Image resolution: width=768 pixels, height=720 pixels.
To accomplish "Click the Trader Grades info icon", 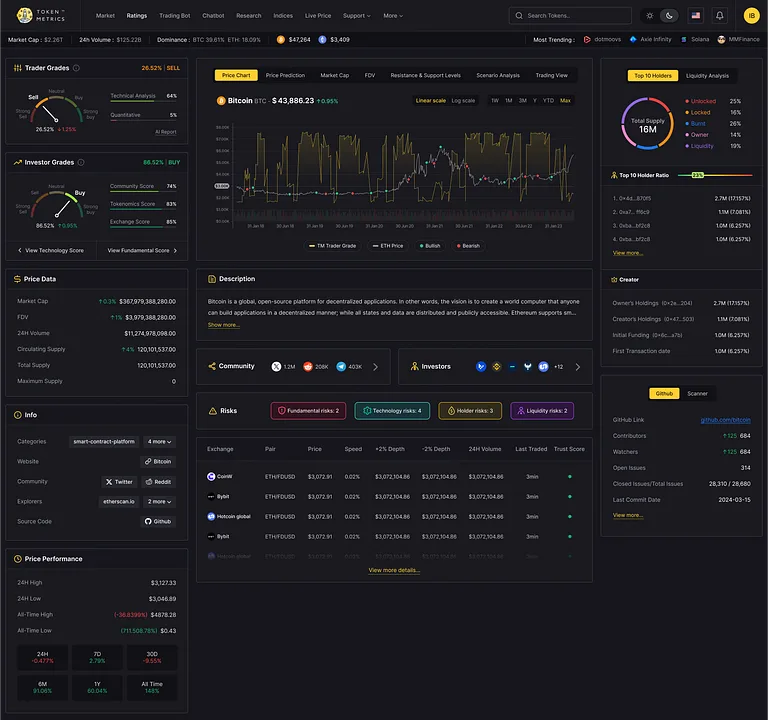I will (76, 68).
